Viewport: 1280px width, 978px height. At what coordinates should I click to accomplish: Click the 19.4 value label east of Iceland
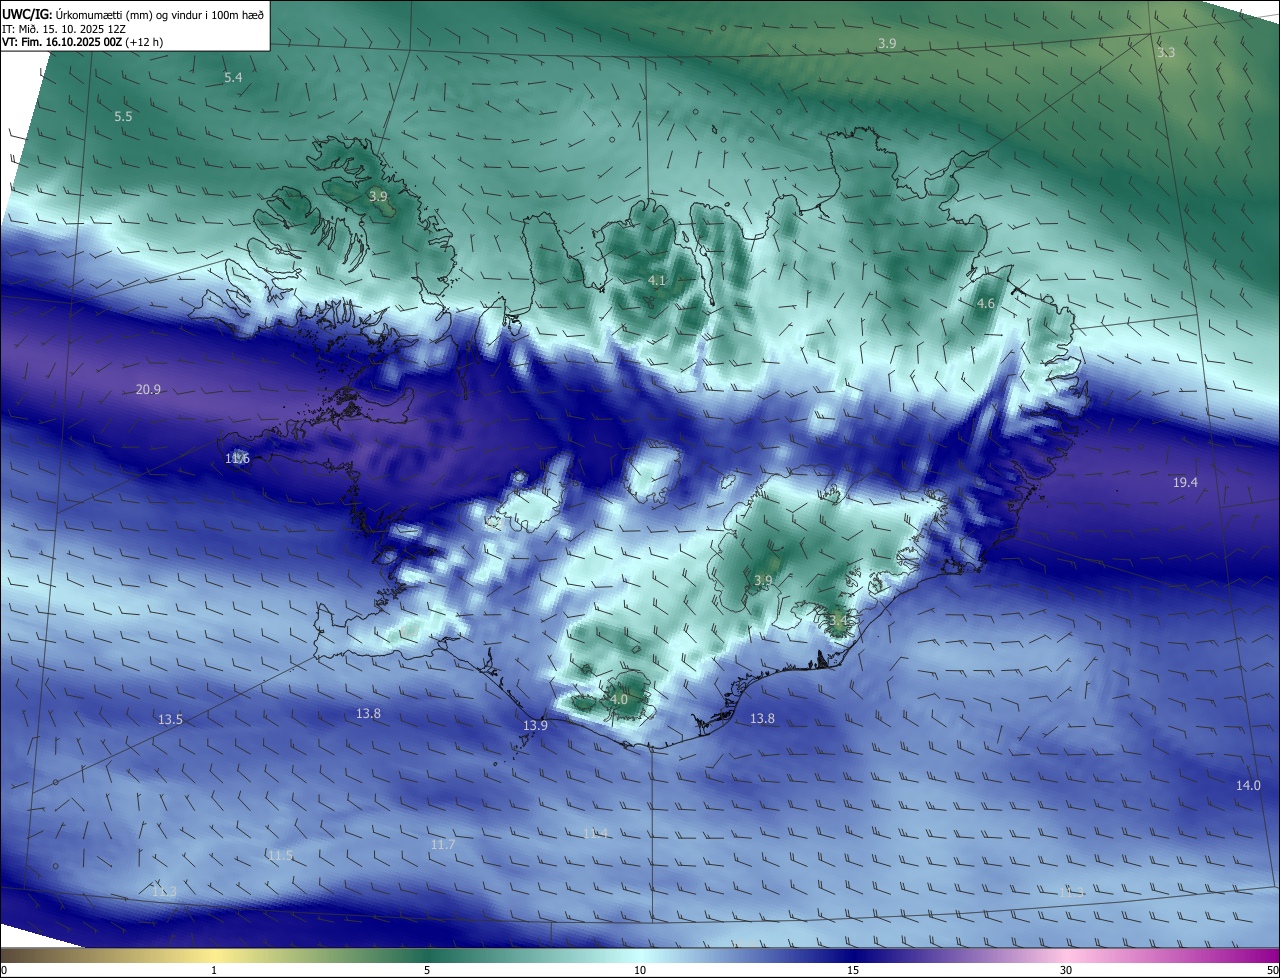[x=1185, y=482]
